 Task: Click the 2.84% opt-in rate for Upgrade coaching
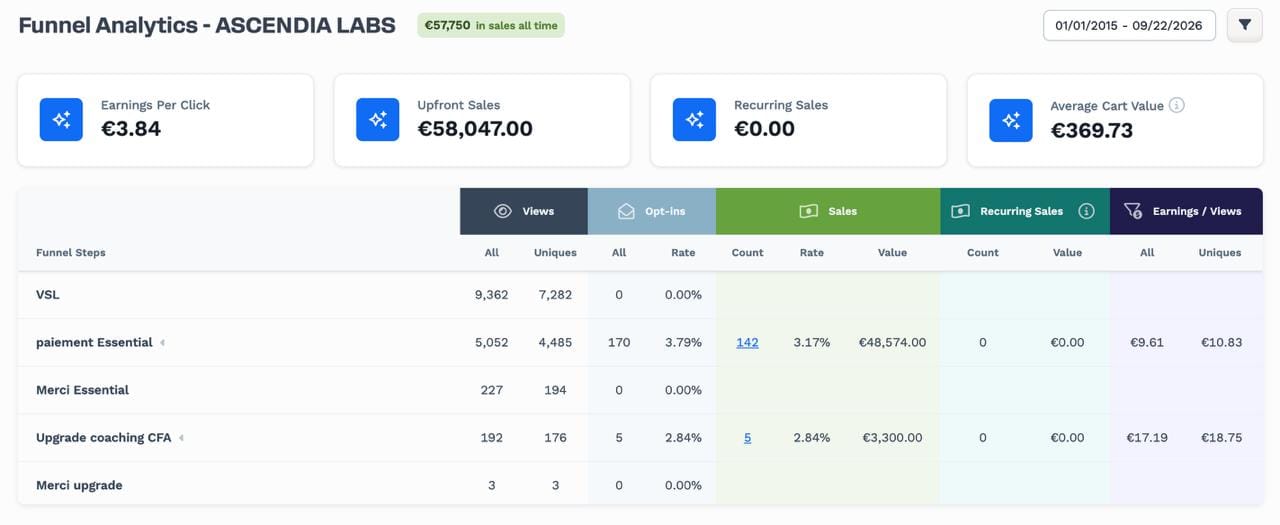[683, 437]
